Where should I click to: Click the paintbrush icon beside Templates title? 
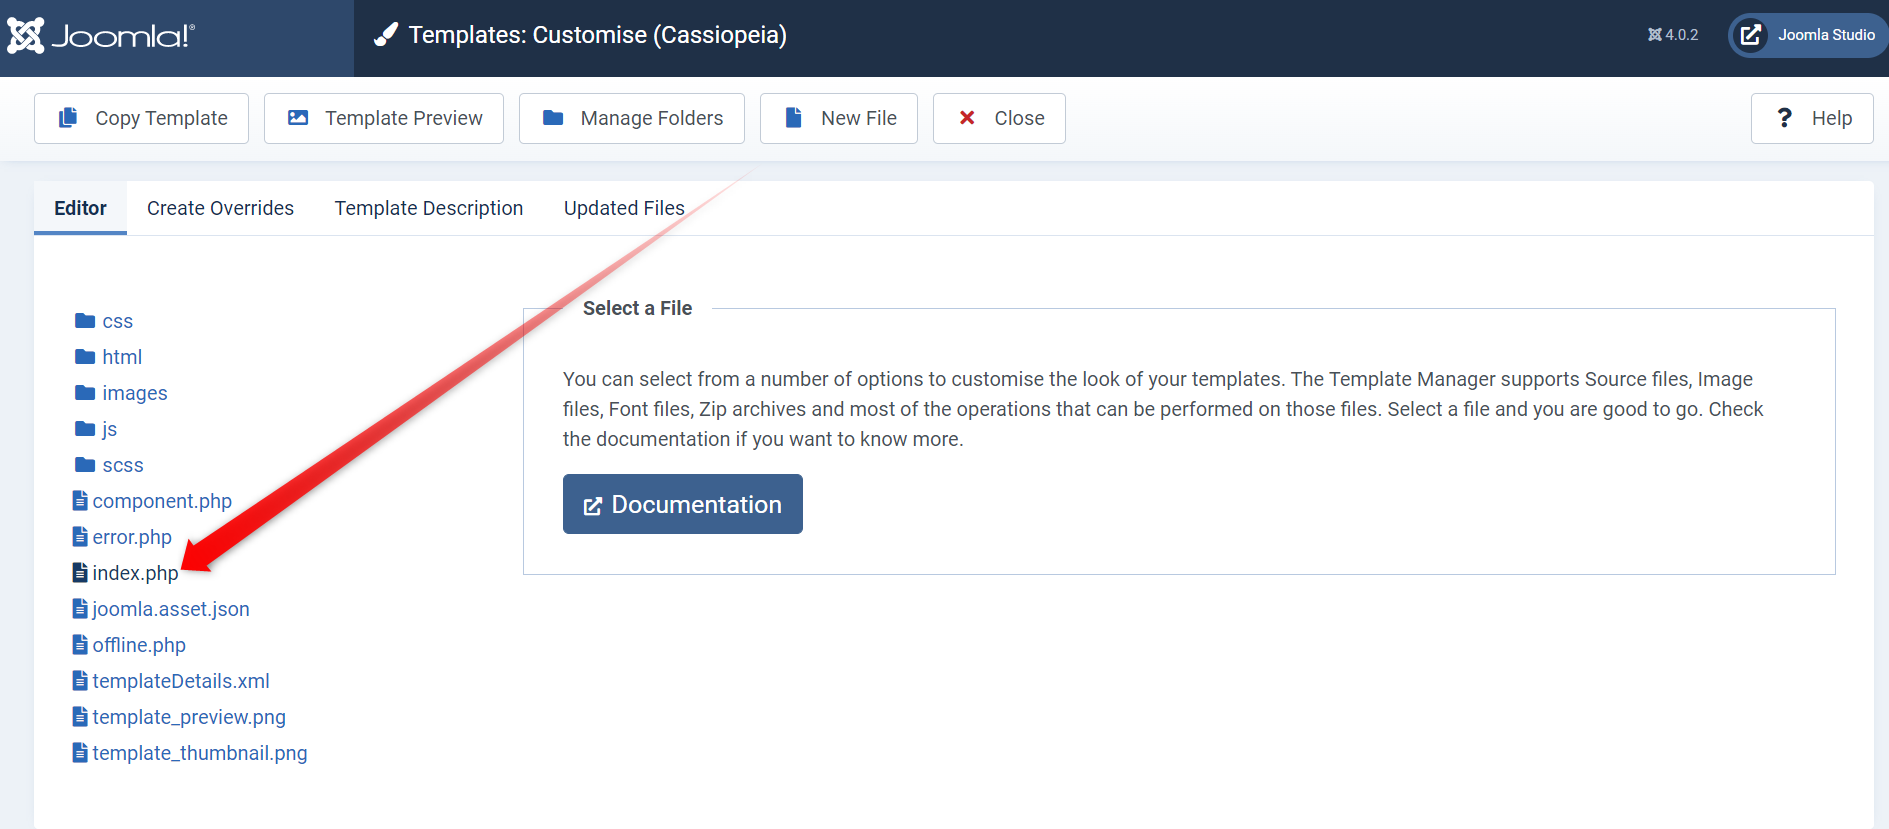coord(386,35)
